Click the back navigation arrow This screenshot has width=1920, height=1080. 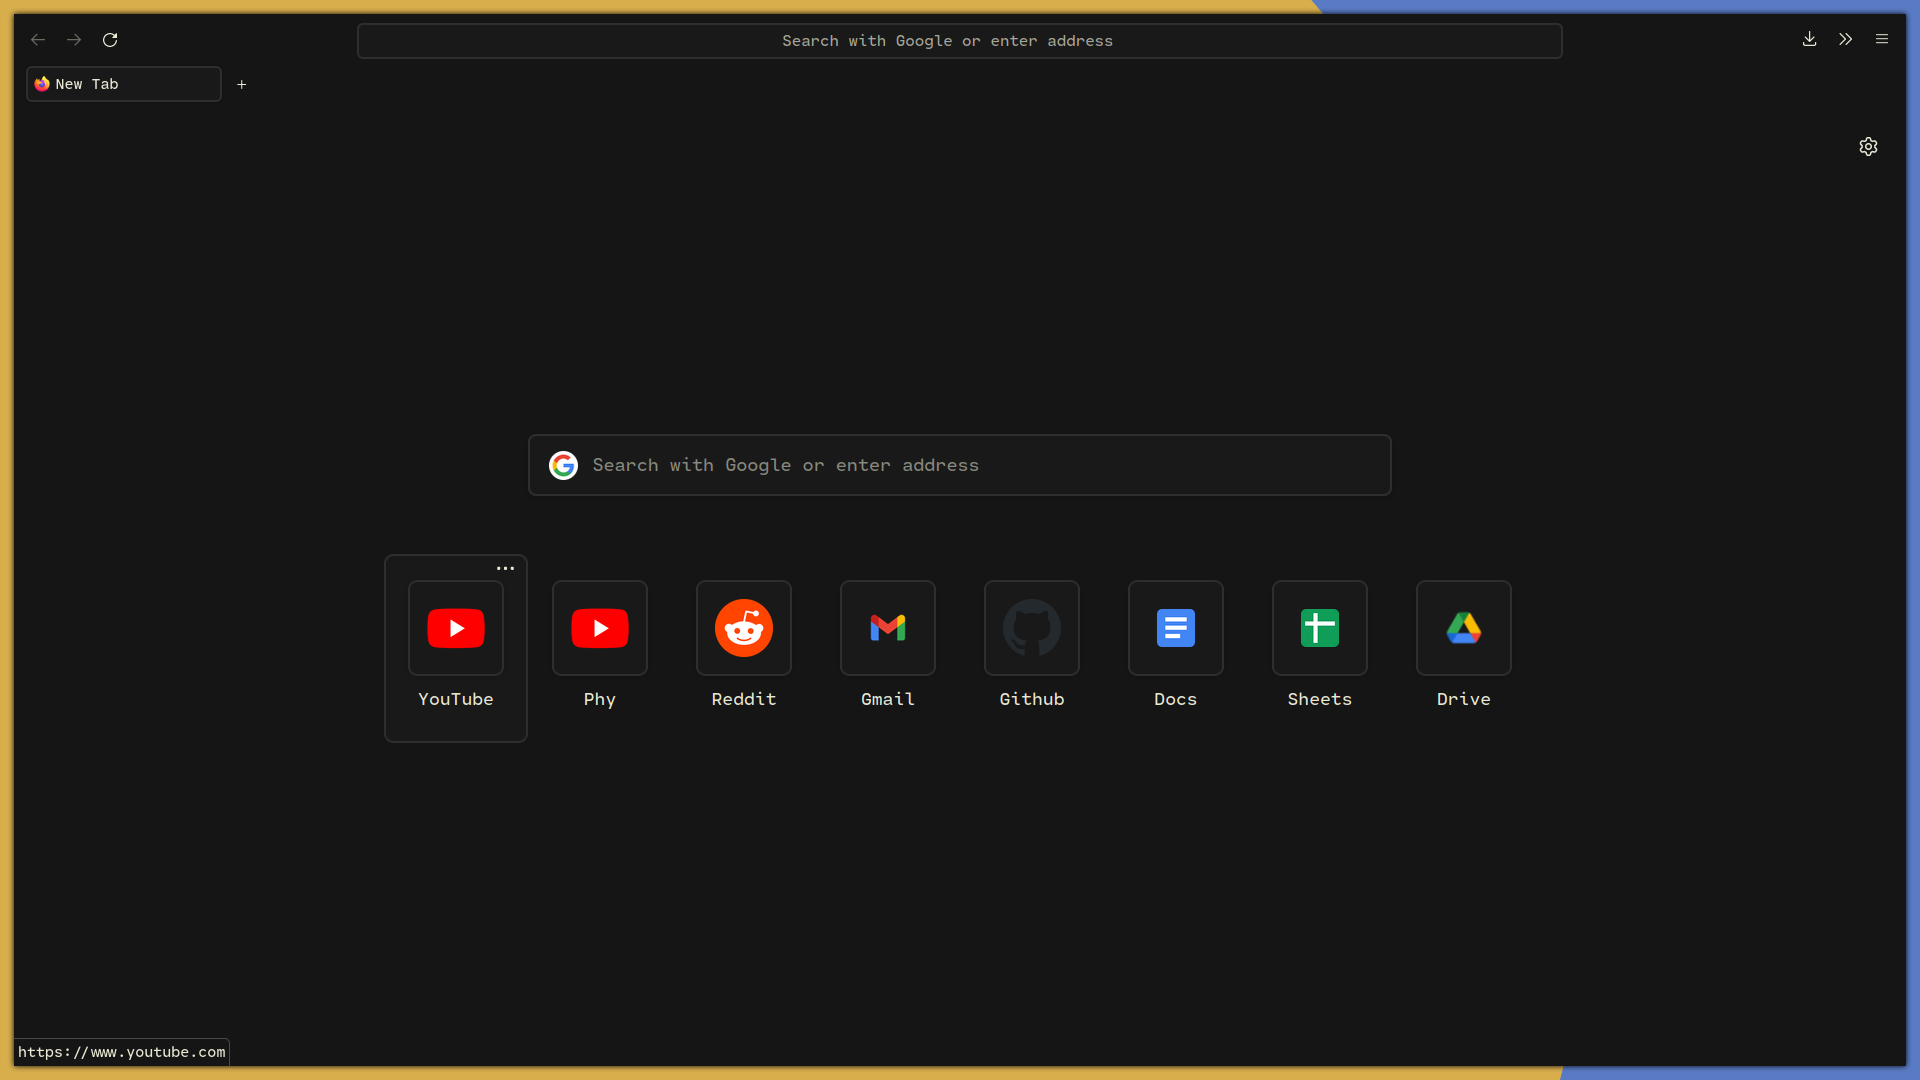(x=38, y=40)
